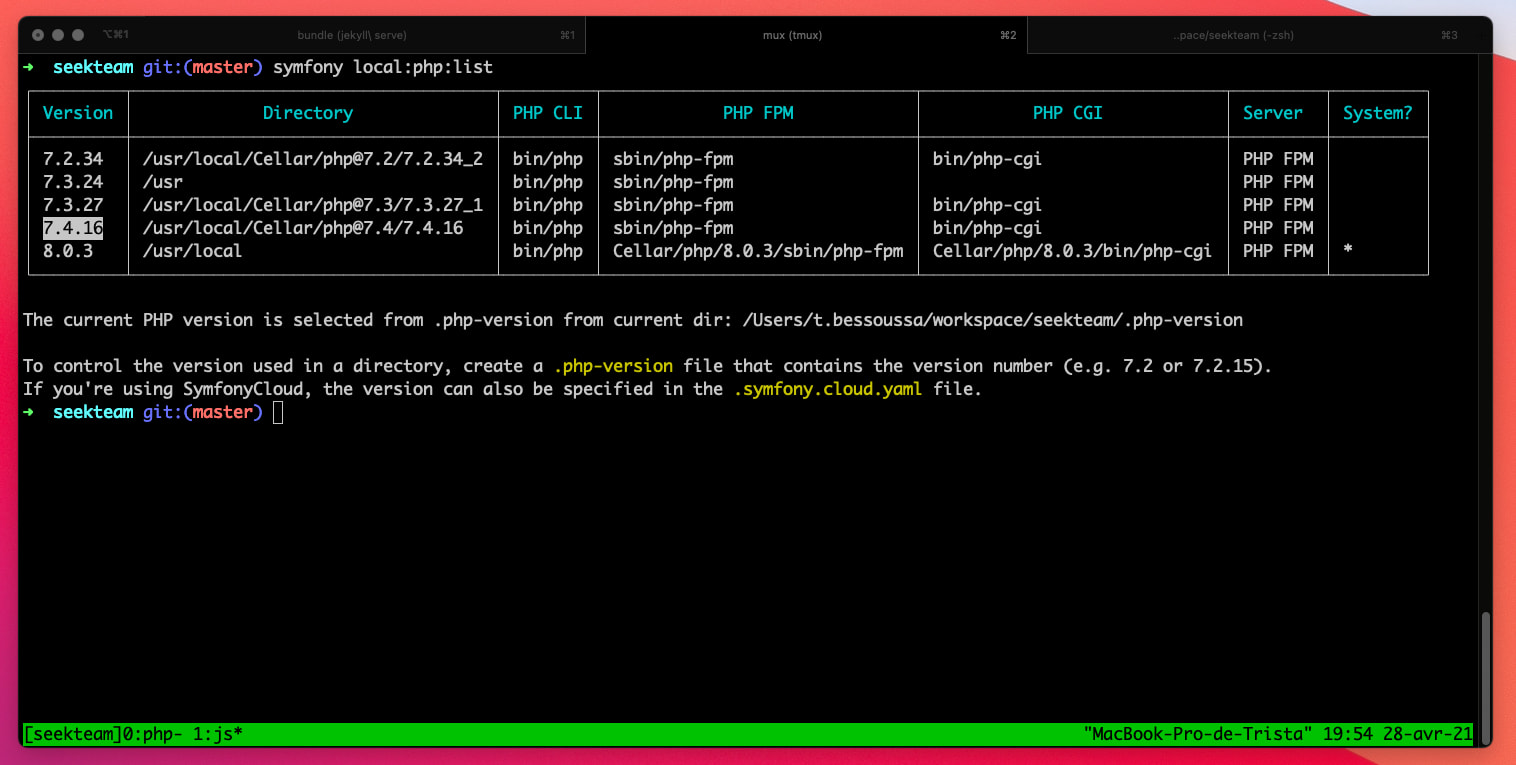The image size is (1516, 765).
Task: Click the PHP FPM column header
Action: coord(758,113)
